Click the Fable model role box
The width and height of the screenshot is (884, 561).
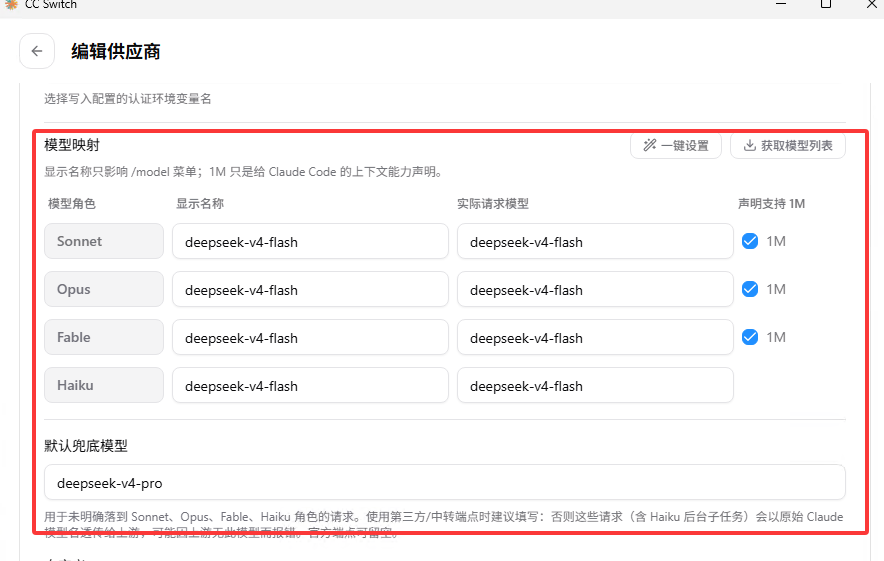(104, 337)
